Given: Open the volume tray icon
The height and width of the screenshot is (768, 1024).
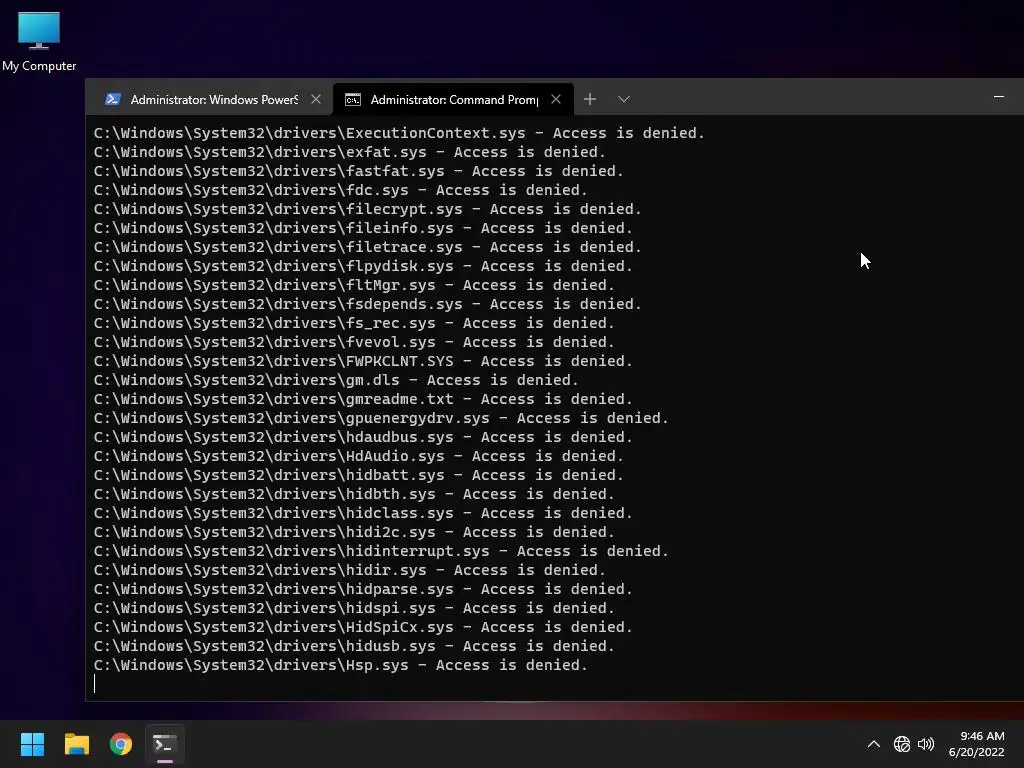Looking at the screenshot, I should click(926, 744).
